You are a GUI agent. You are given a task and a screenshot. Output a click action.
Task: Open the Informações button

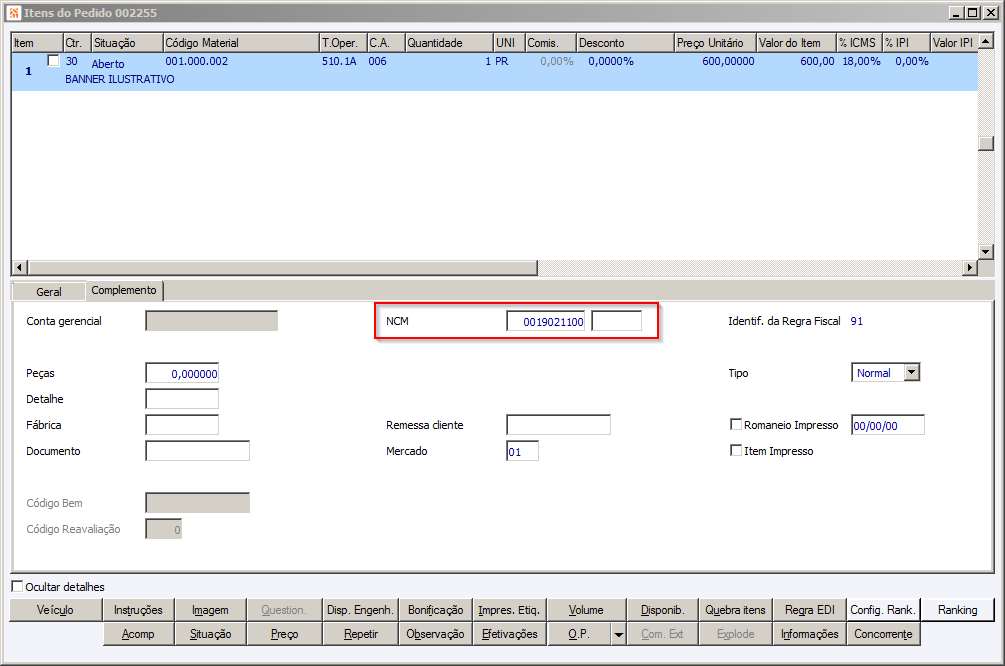[810, 634]
